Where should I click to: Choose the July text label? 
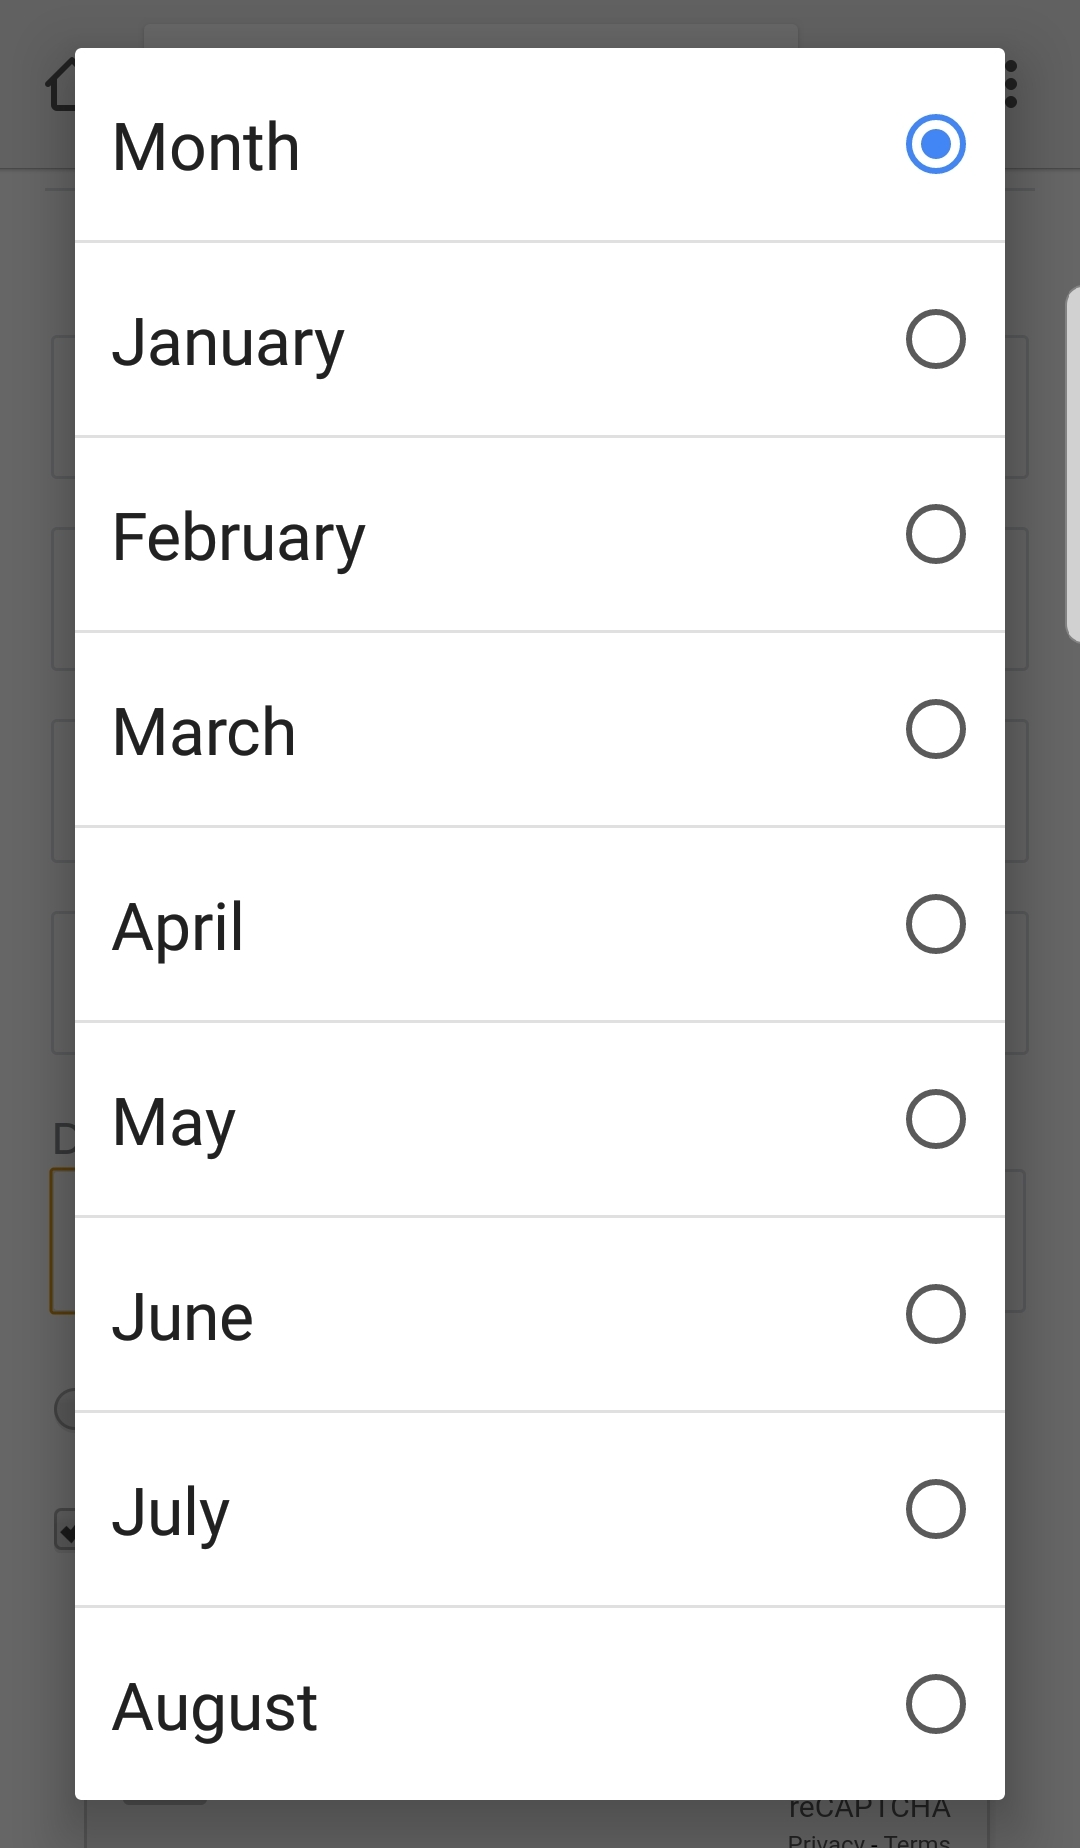pos(171,1512)
